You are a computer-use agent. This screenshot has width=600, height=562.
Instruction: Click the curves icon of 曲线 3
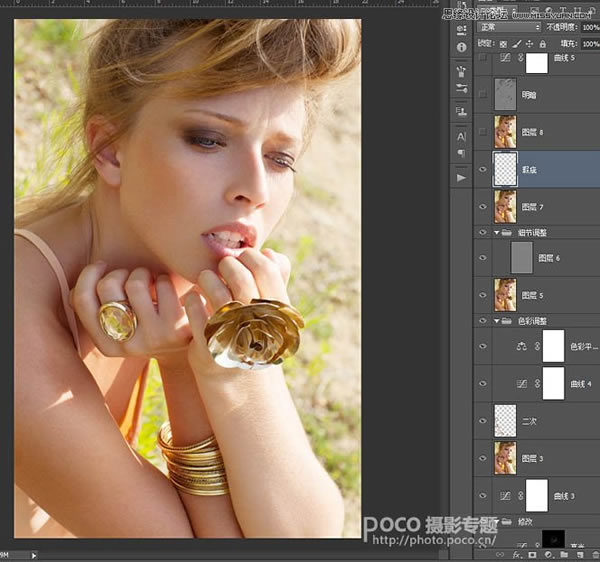505,496
